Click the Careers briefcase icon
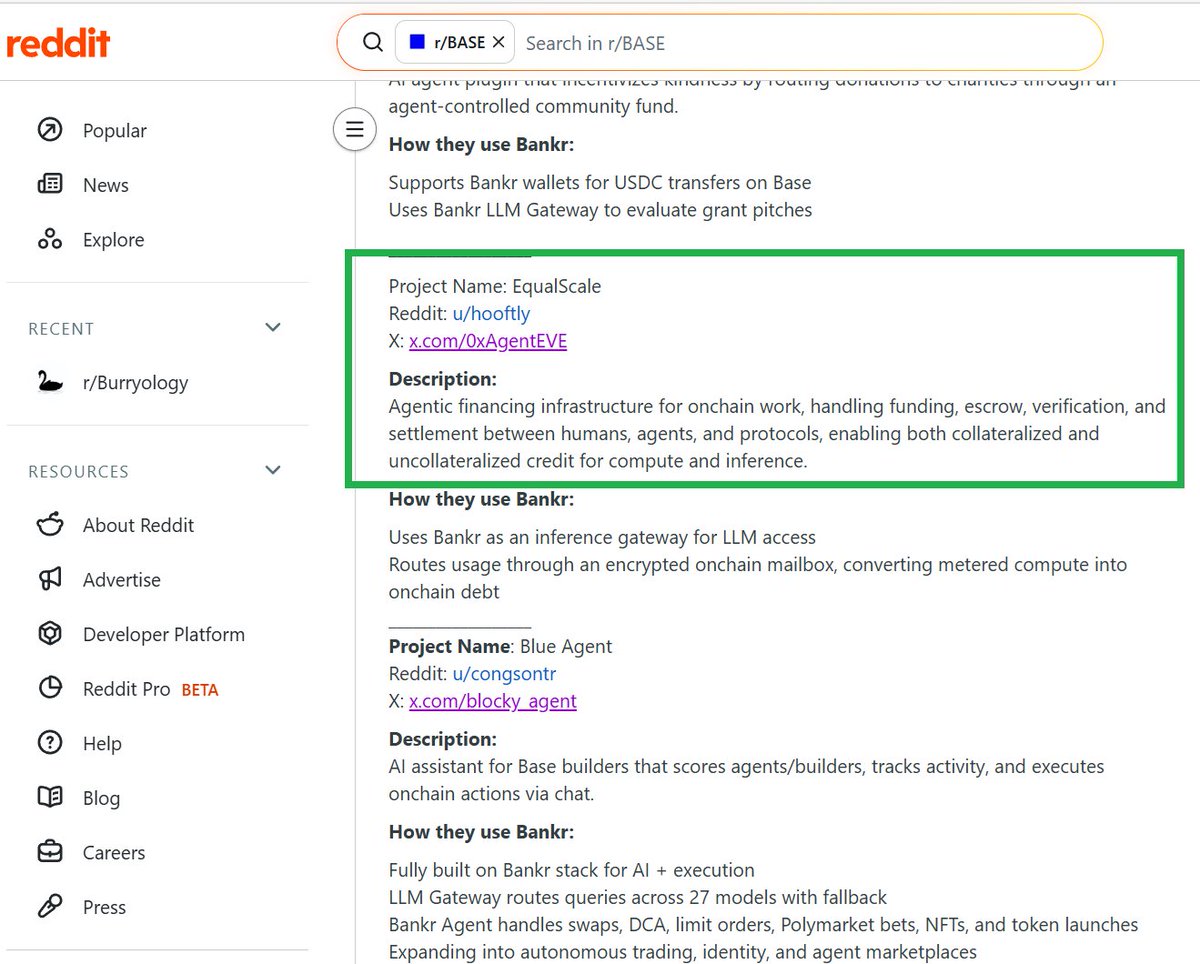The width and height of the screenshot is (1200, 964). tap(49, 852)
